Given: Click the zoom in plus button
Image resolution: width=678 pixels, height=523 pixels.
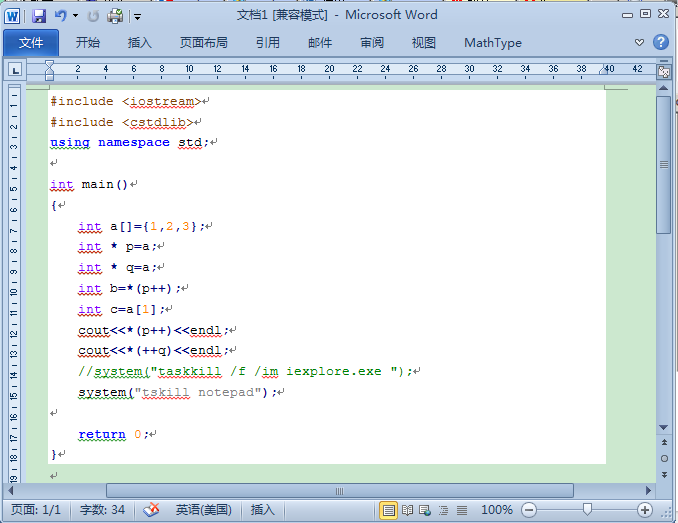Looking at the screenshot, I should 645,510.
